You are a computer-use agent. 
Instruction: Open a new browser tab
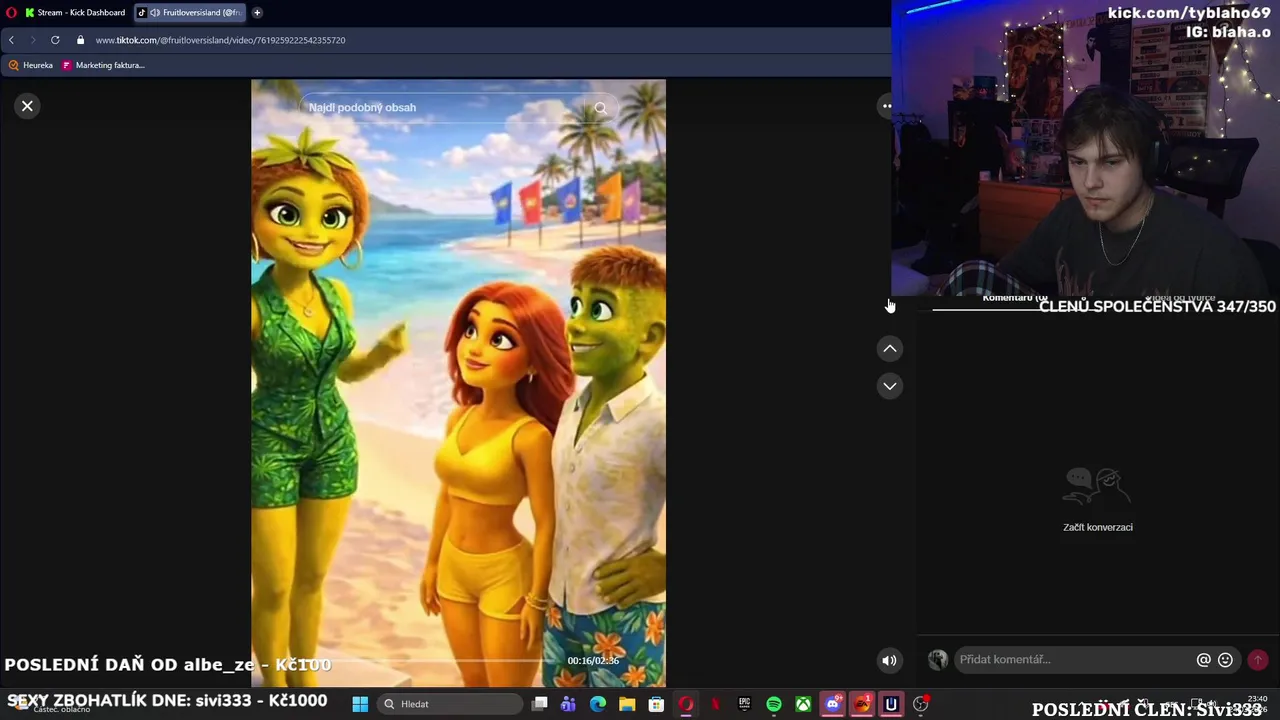click(257, 13)
